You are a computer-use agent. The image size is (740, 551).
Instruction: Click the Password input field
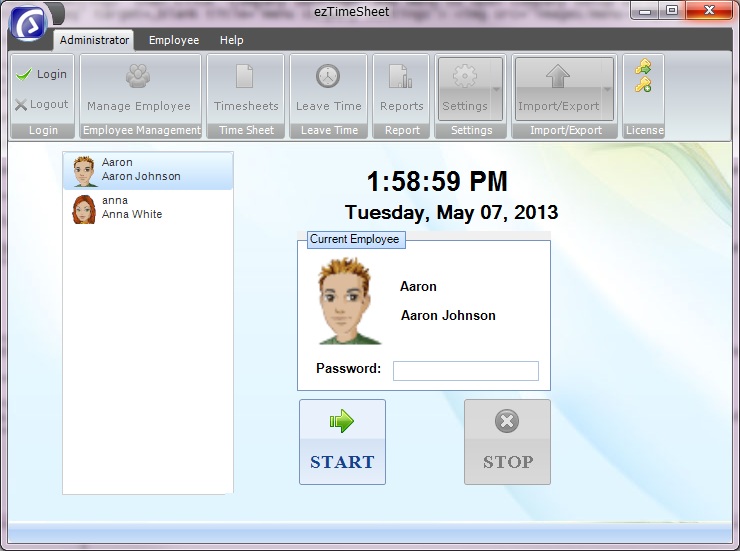coord(465,371)
